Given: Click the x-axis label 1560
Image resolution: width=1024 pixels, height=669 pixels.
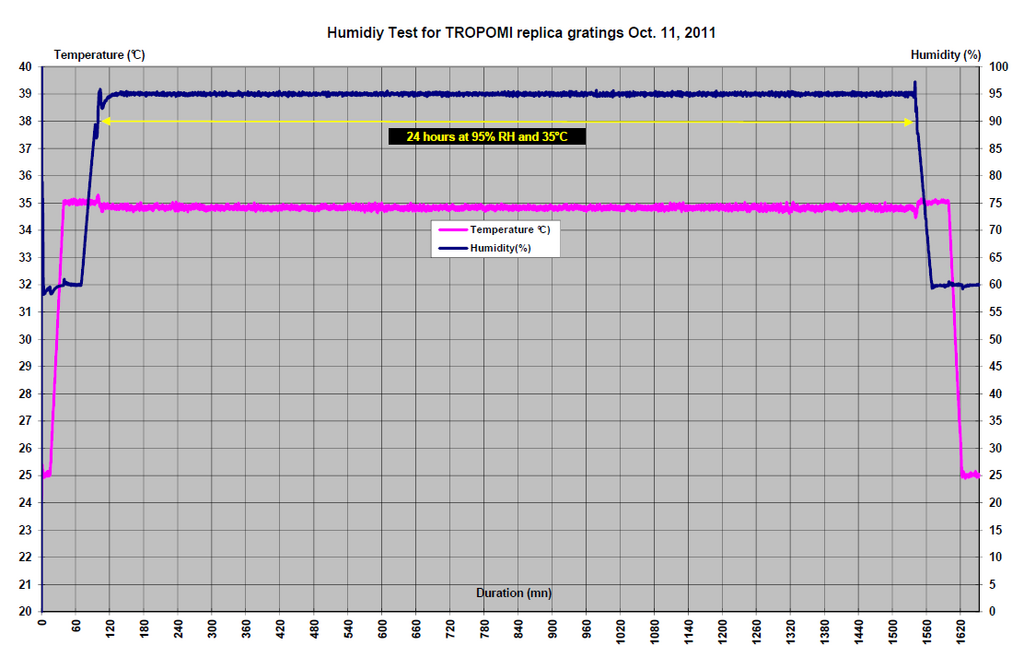Looking at the screenshot, I should click(927, 632).
